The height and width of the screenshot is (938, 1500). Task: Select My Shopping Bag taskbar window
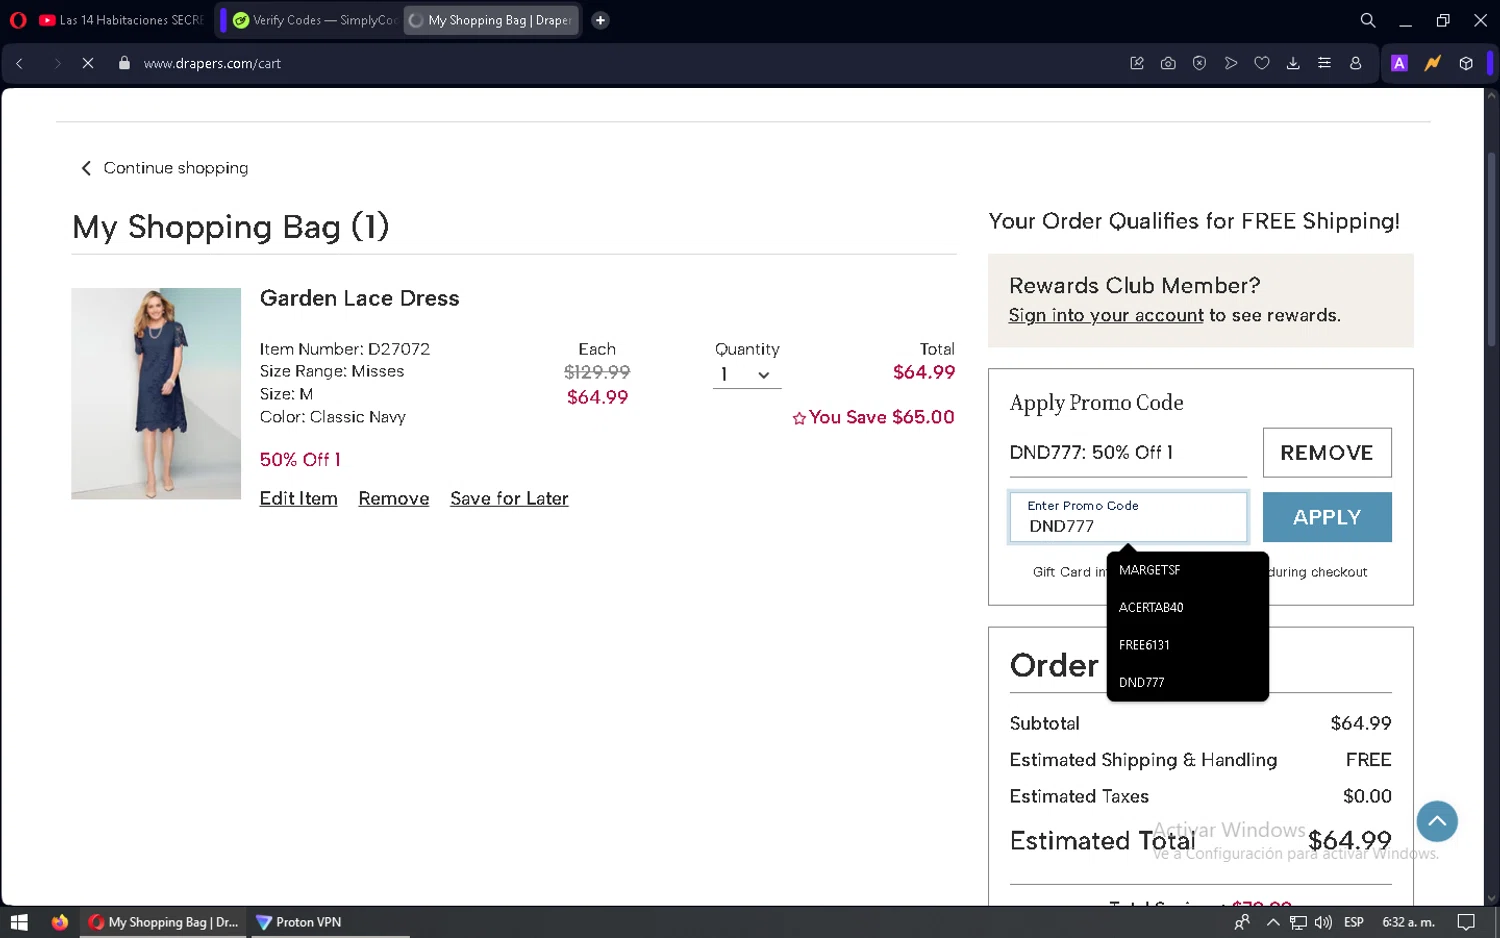point(164,922)
